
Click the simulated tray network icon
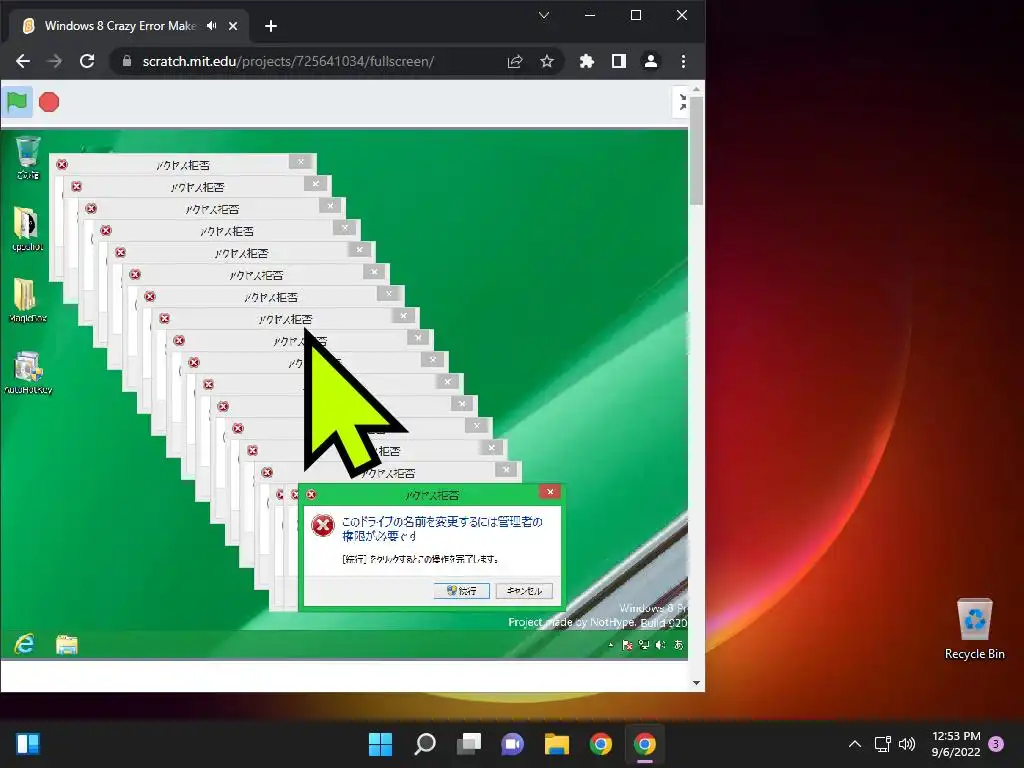pos(644,645)
